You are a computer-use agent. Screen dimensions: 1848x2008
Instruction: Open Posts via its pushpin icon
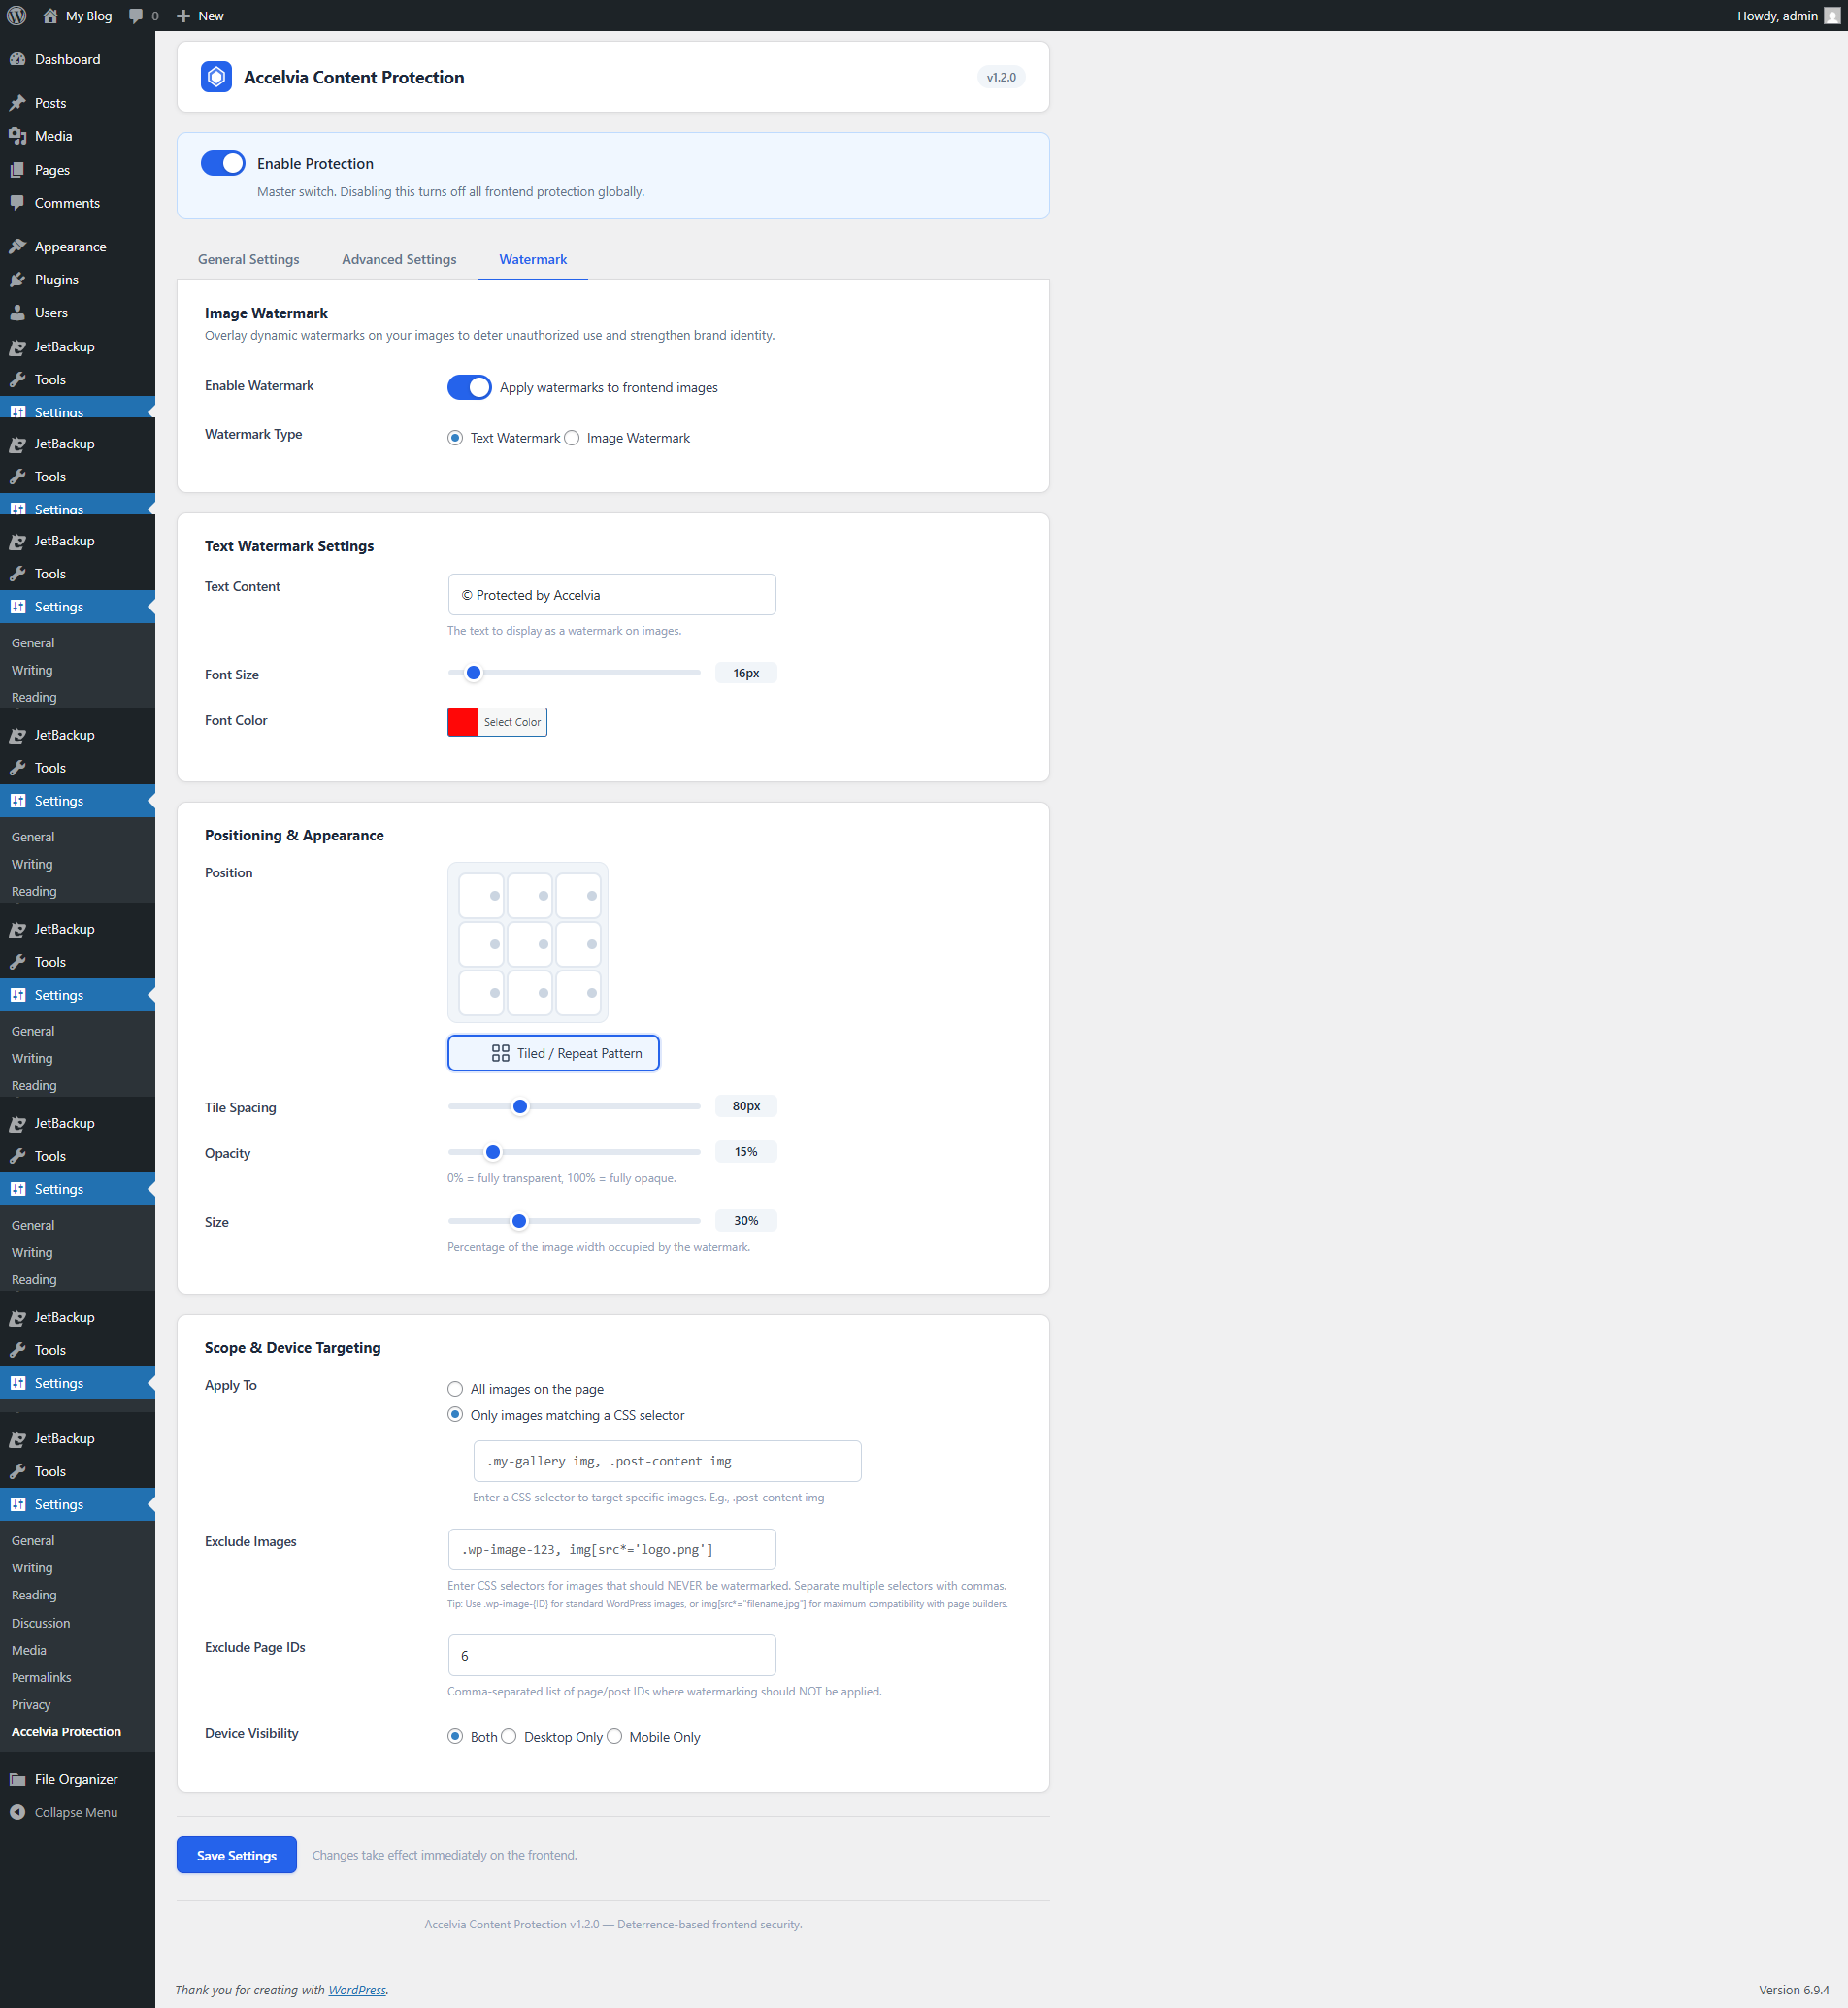pos(17,103)
